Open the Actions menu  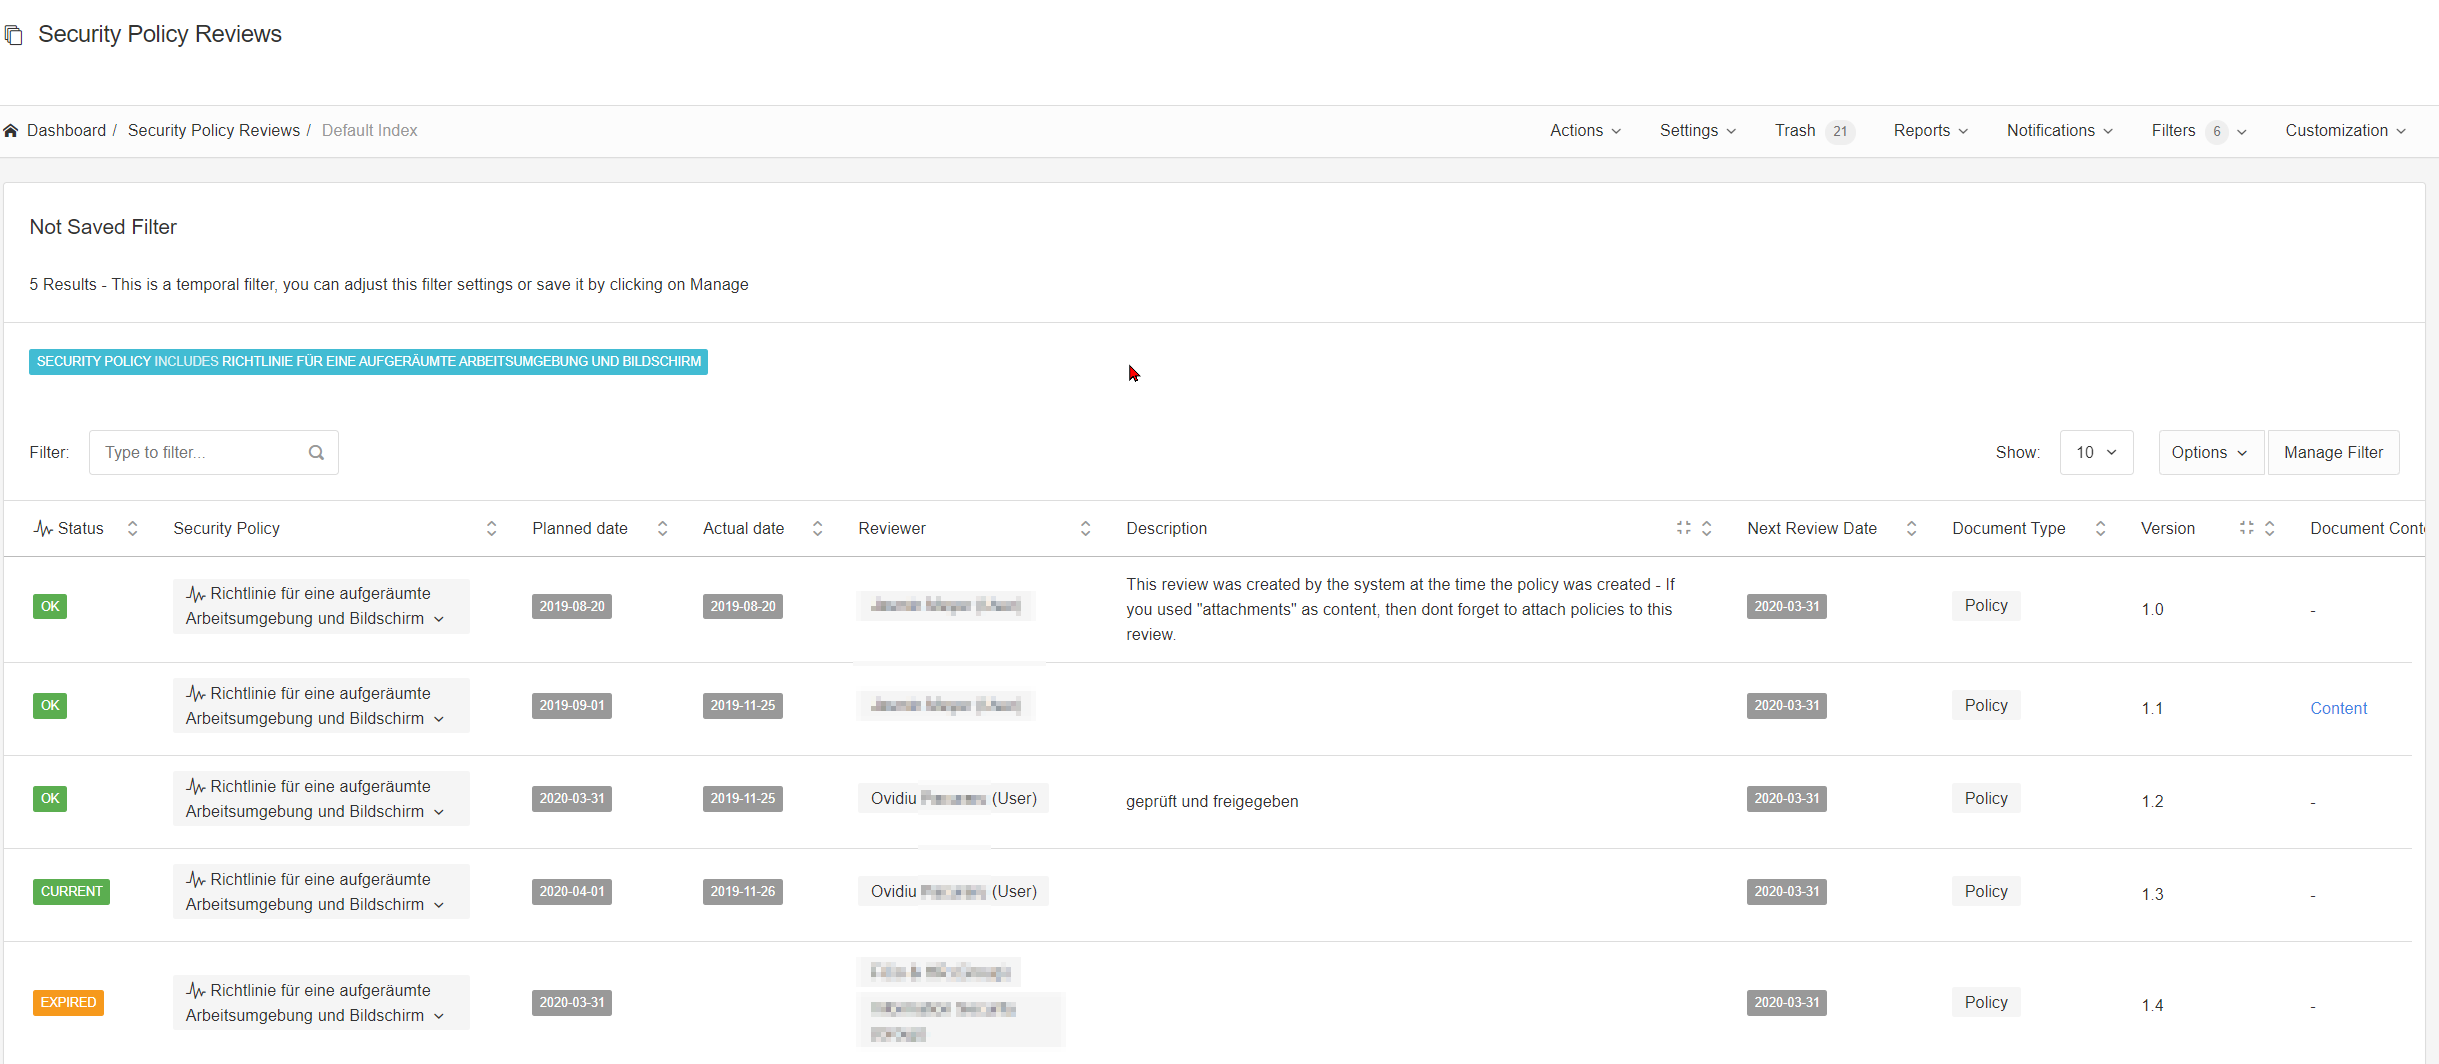tap(1585, 131)
